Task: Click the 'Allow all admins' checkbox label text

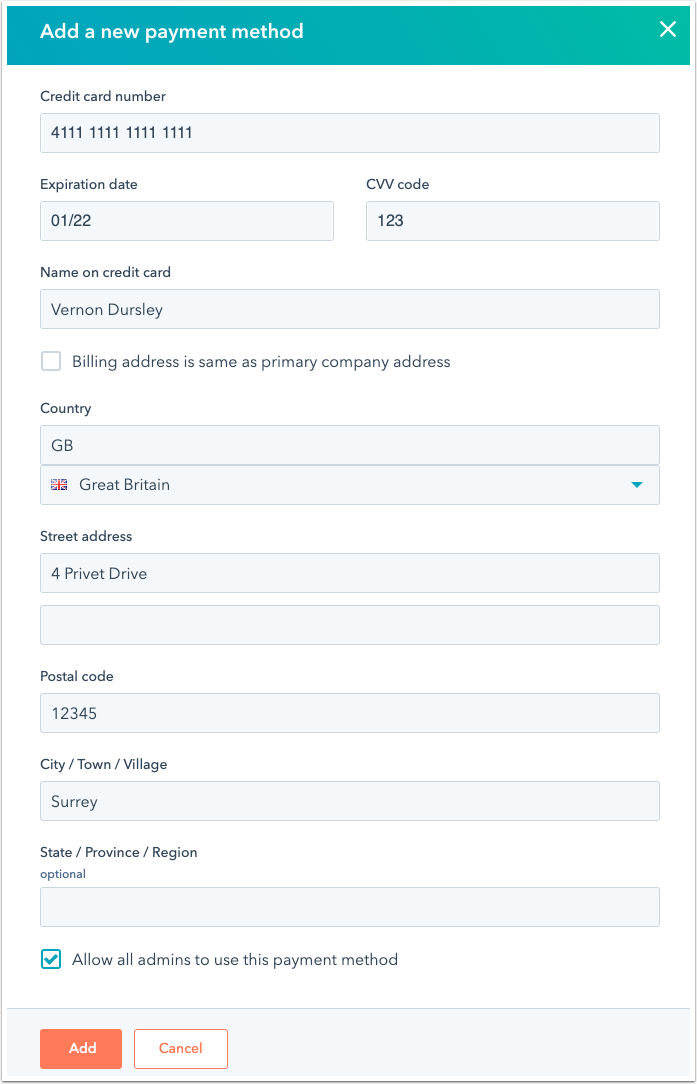Action: tap(235, 960)
